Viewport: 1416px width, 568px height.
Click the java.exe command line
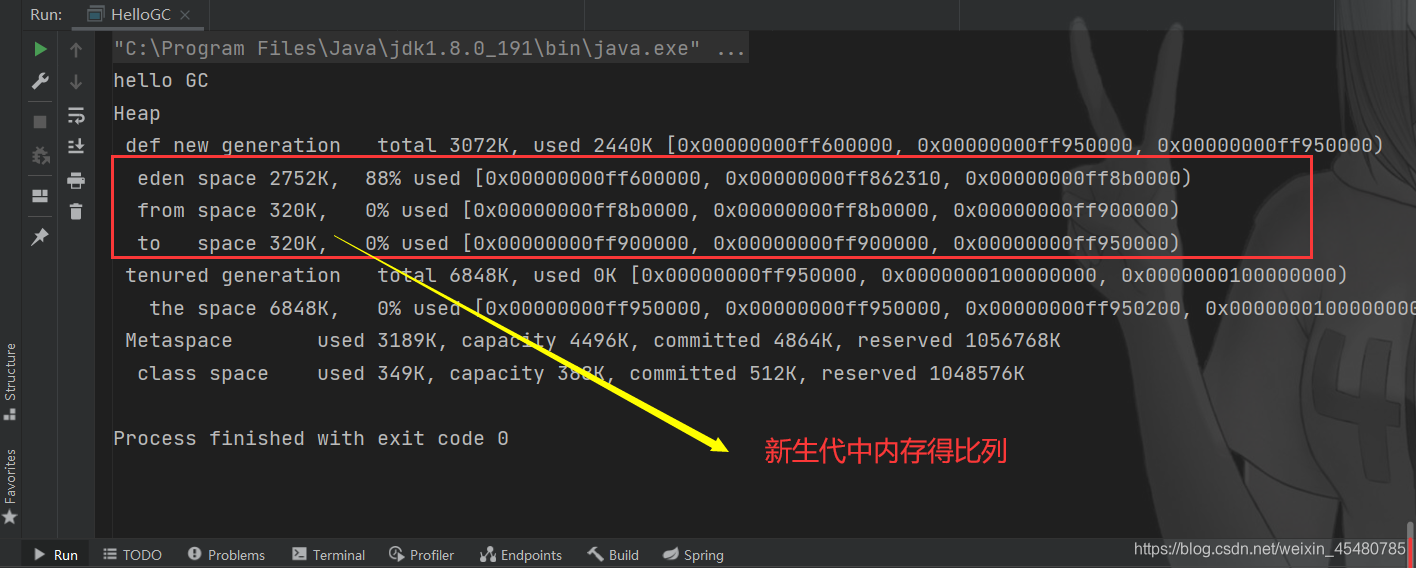coord(429,48)
